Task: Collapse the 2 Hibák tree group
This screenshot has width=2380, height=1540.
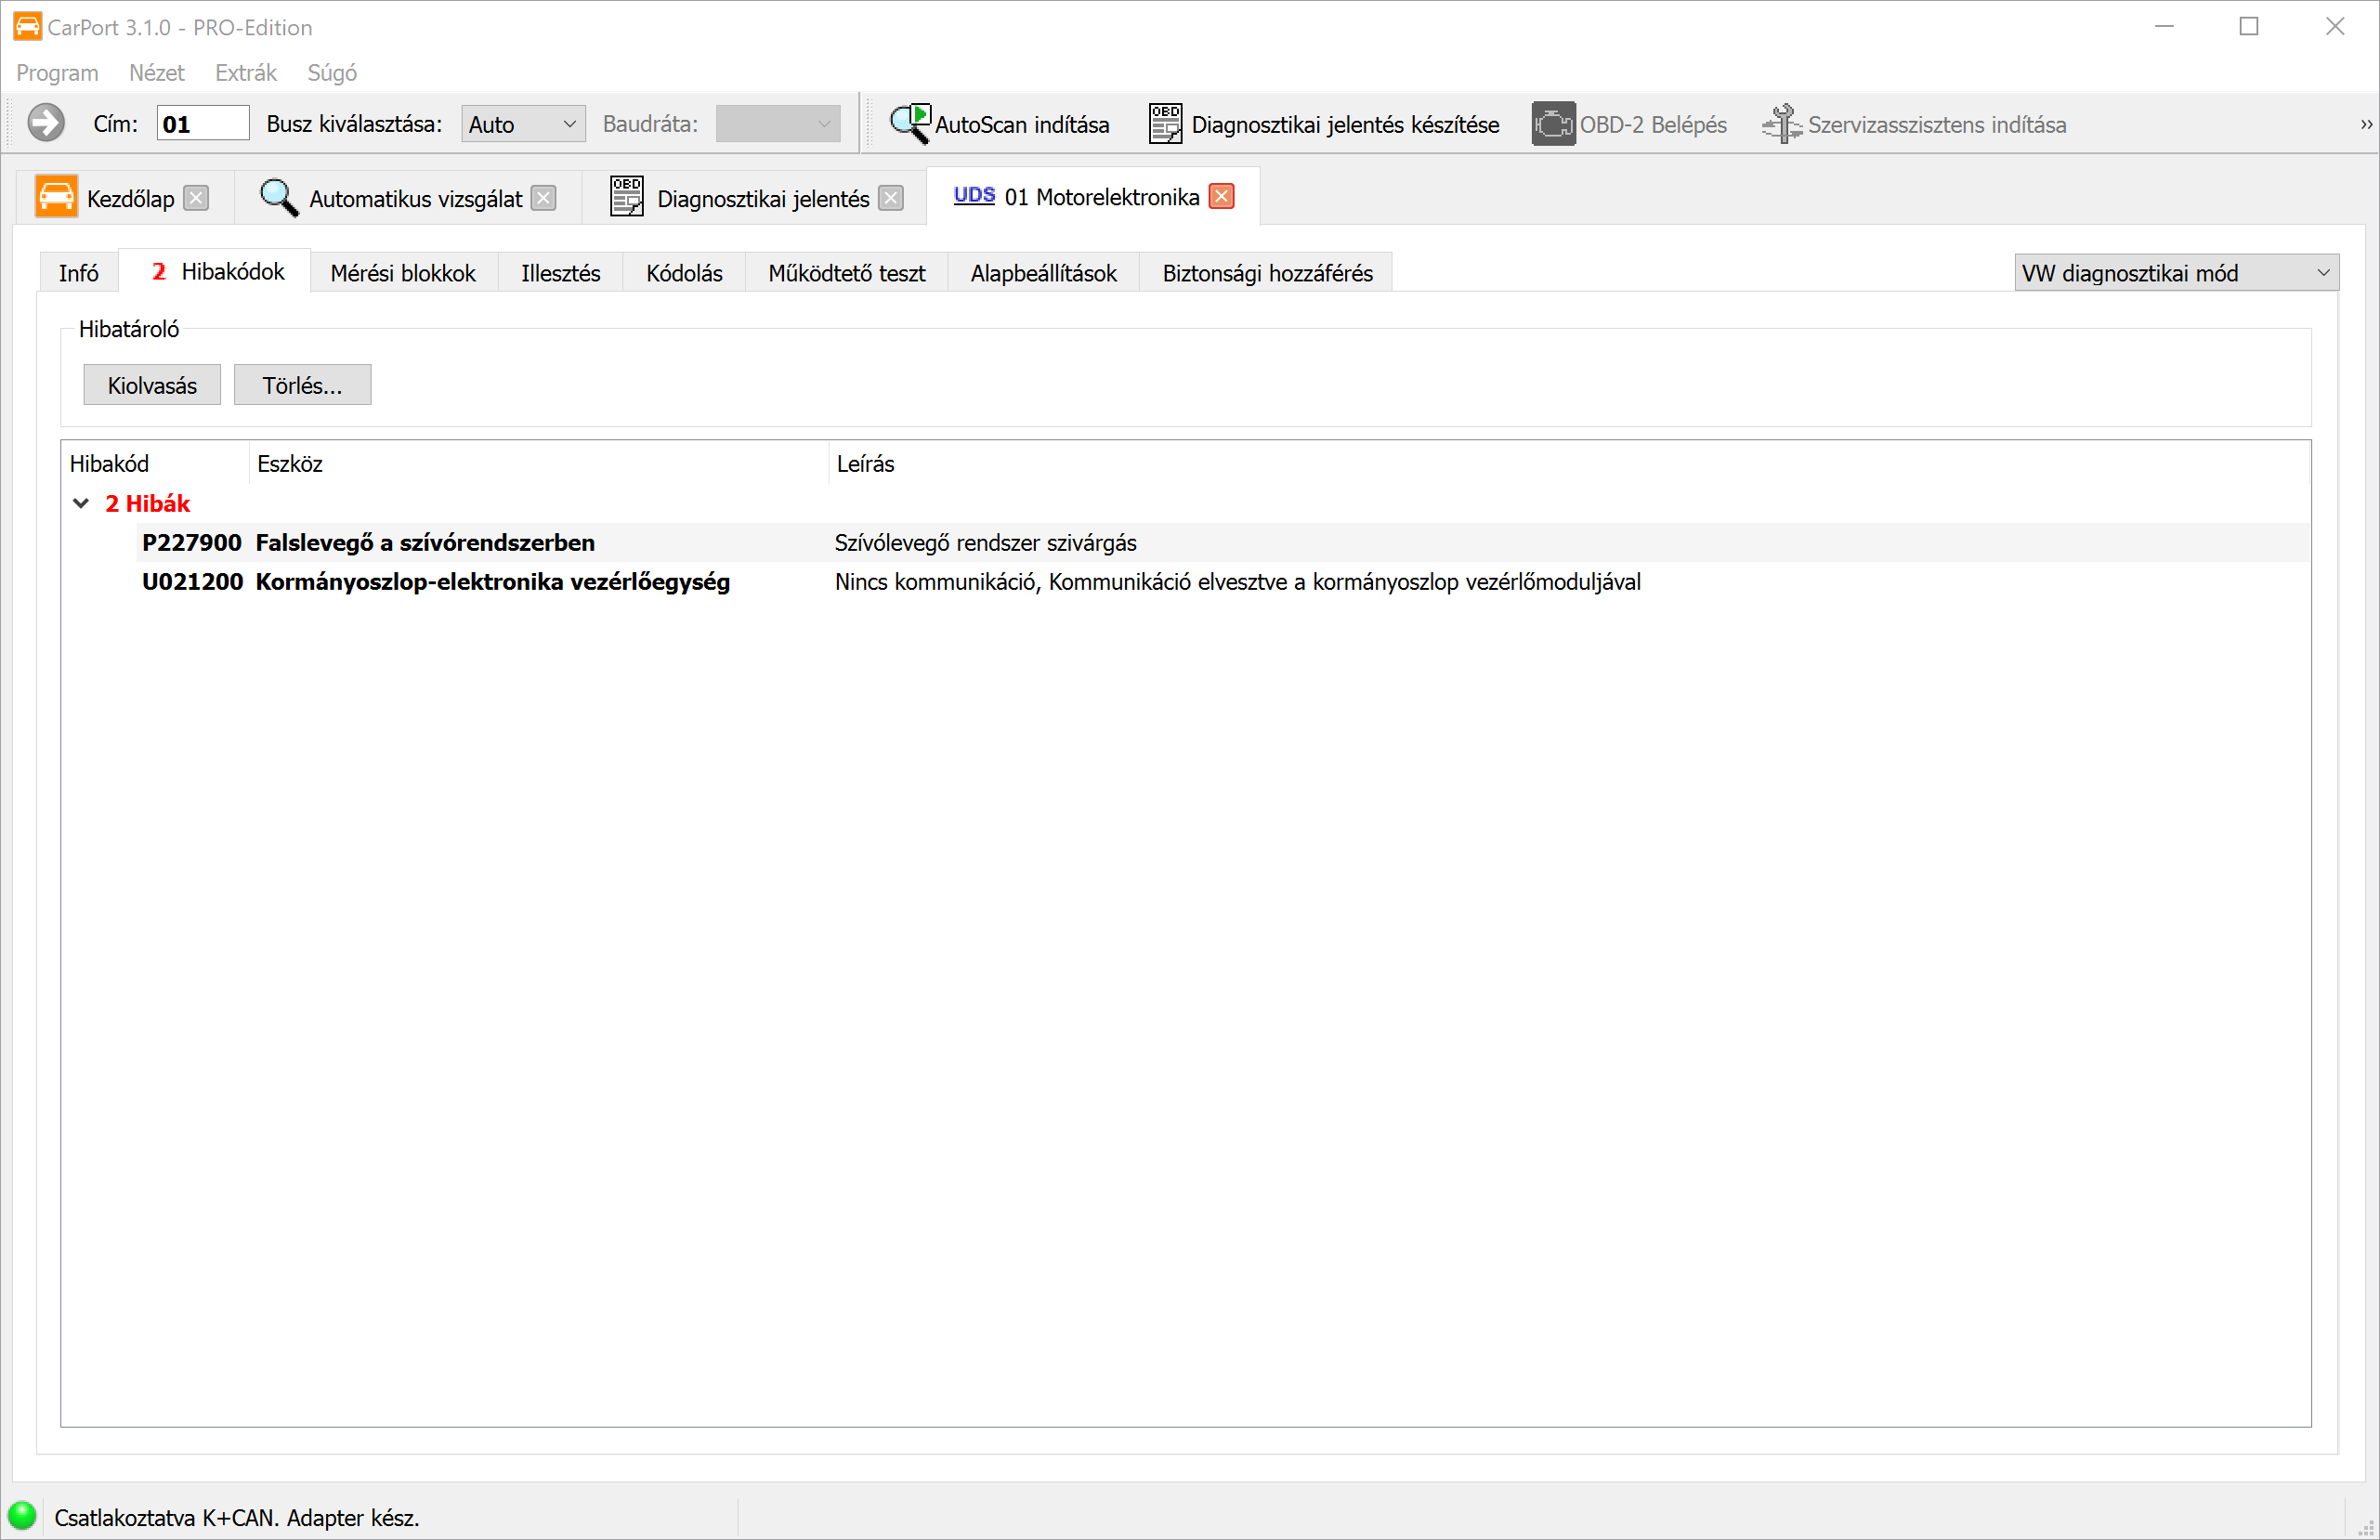Action: (81, 503)
